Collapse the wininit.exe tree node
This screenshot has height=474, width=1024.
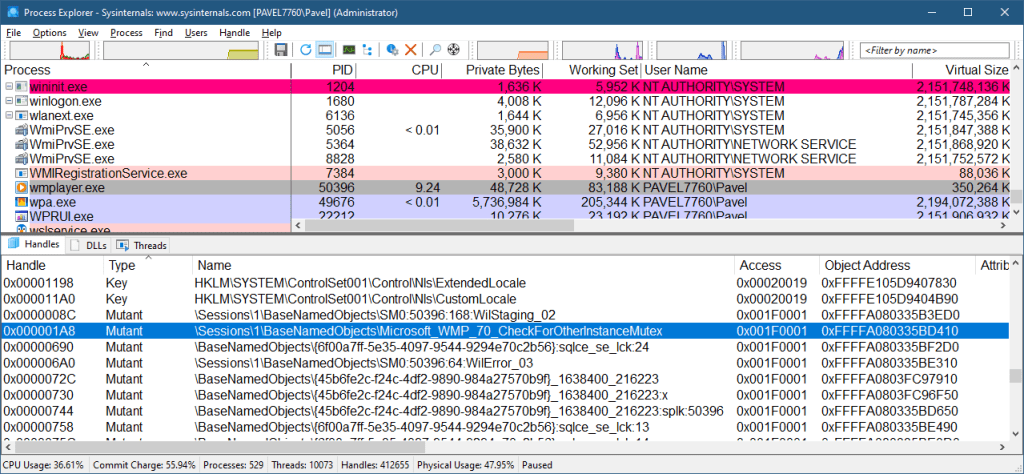point(8,87)
